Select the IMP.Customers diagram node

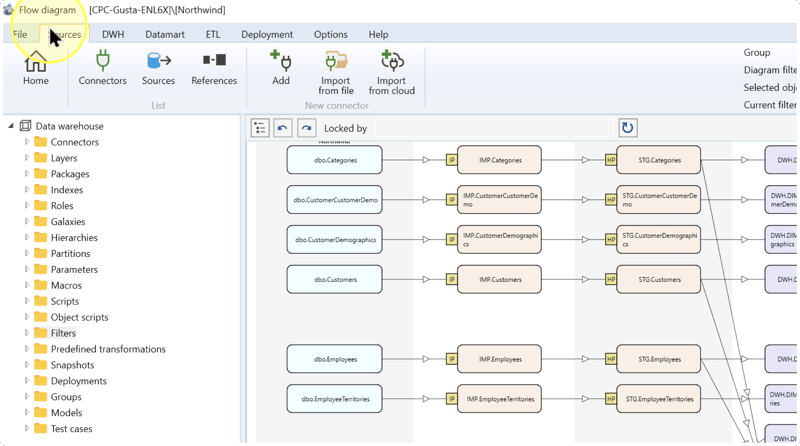click(499, 280)
